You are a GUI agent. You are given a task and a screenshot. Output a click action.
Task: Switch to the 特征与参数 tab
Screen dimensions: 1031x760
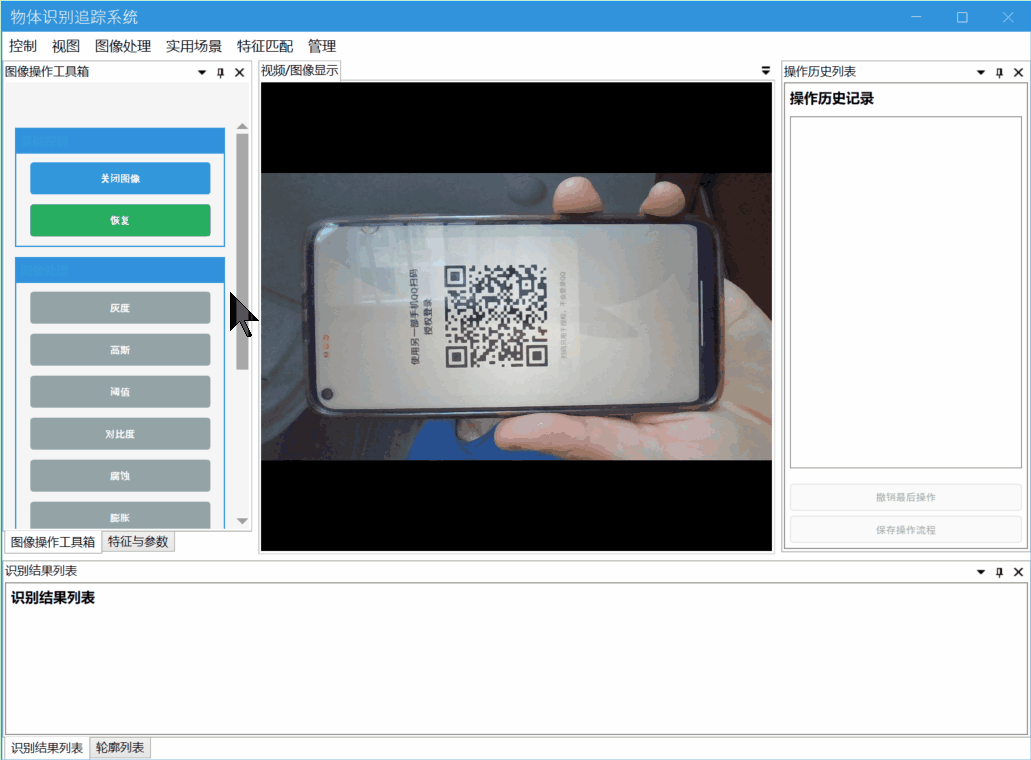[138, 542]
